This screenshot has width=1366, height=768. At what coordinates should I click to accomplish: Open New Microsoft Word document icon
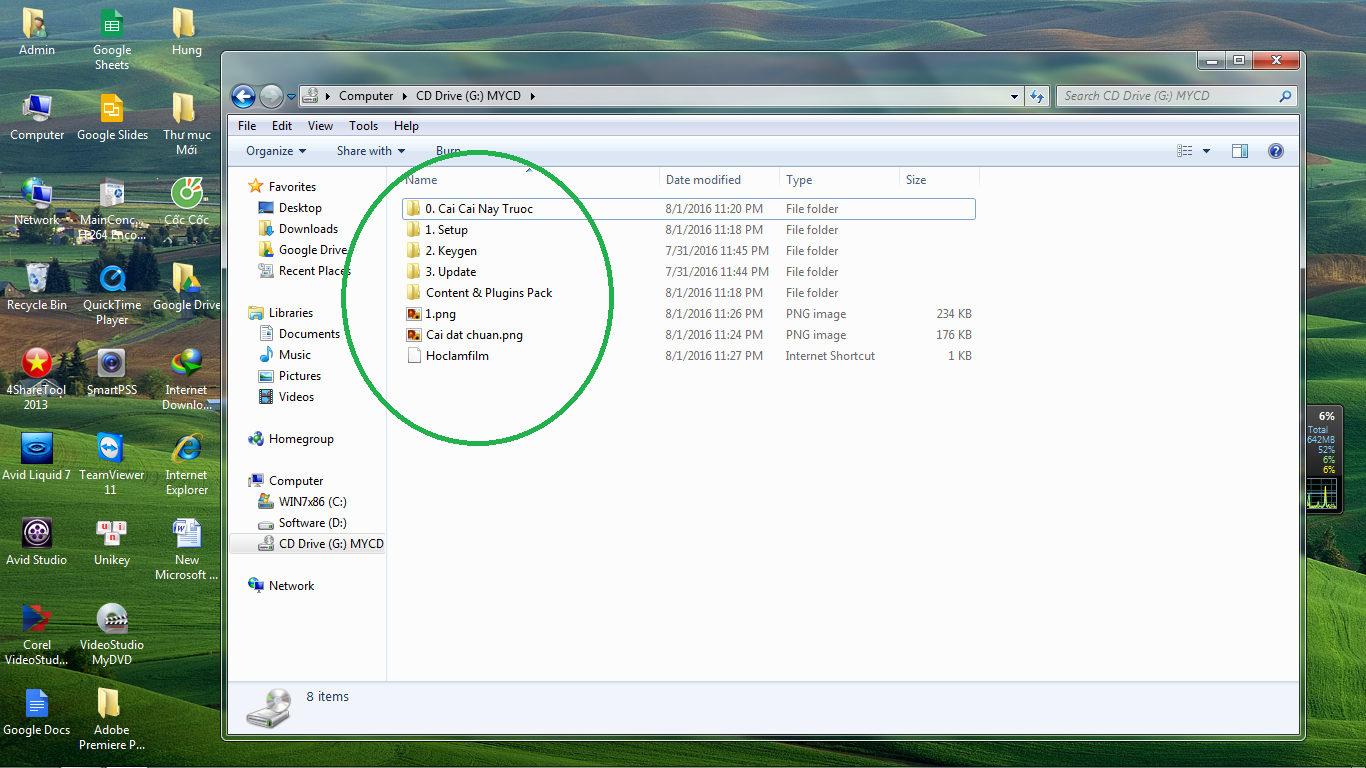click(x=186, y=549)
